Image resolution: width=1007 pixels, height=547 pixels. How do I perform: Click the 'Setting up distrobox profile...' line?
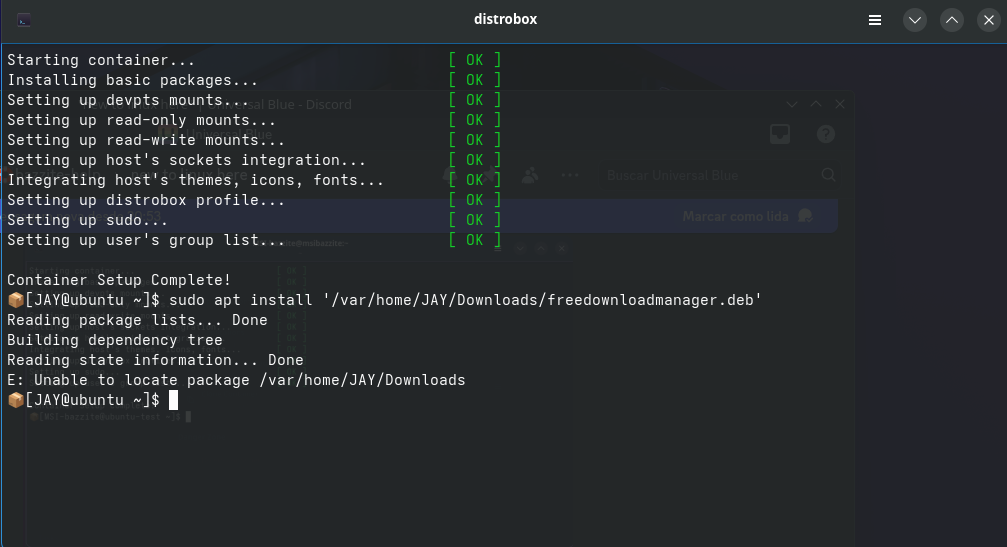click(146, 200)
